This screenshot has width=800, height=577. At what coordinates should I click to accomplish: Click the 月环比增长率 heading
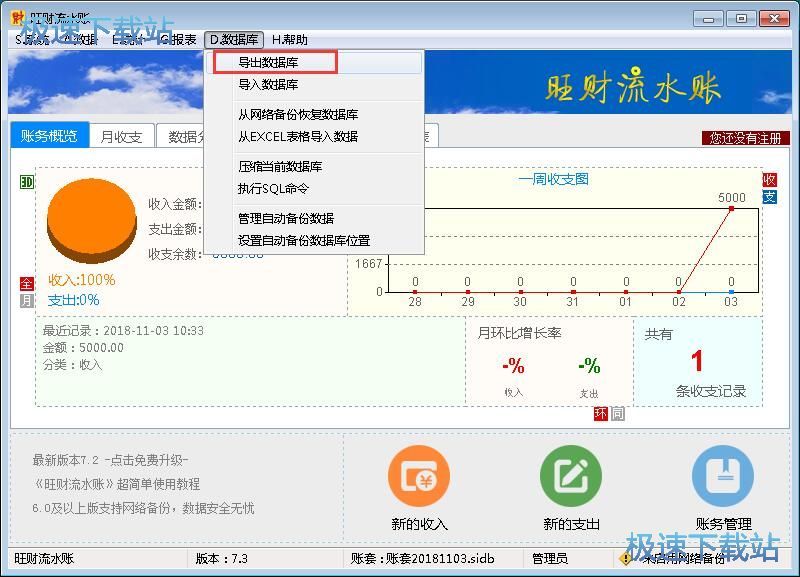pyautogui.click(x=519, y=334)
